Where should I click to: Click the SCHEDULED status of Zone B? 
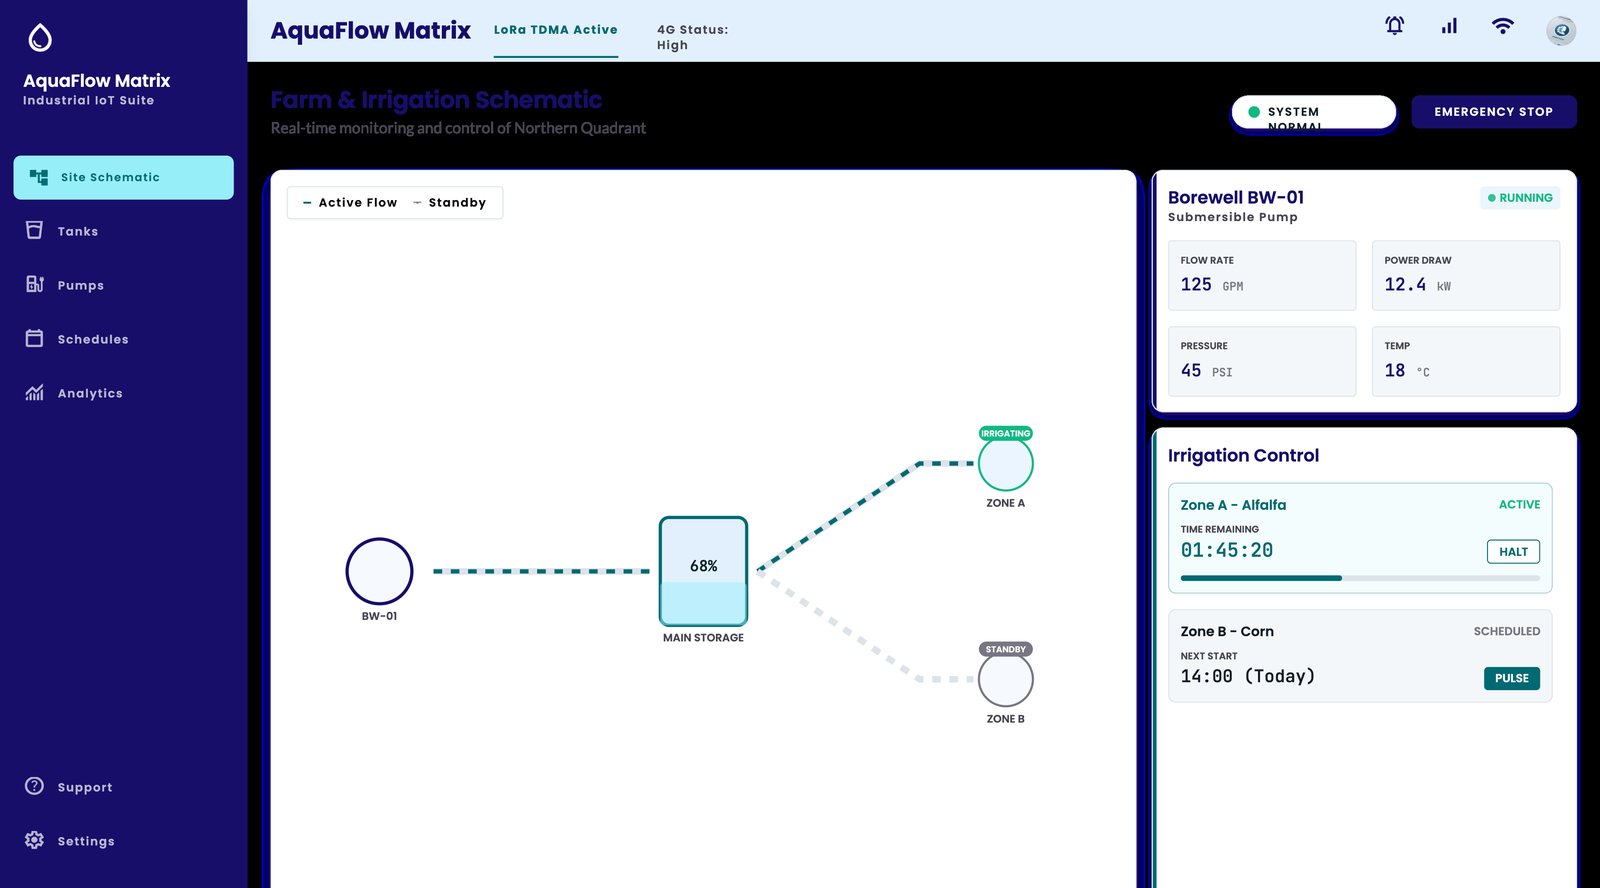[1507, 631]
